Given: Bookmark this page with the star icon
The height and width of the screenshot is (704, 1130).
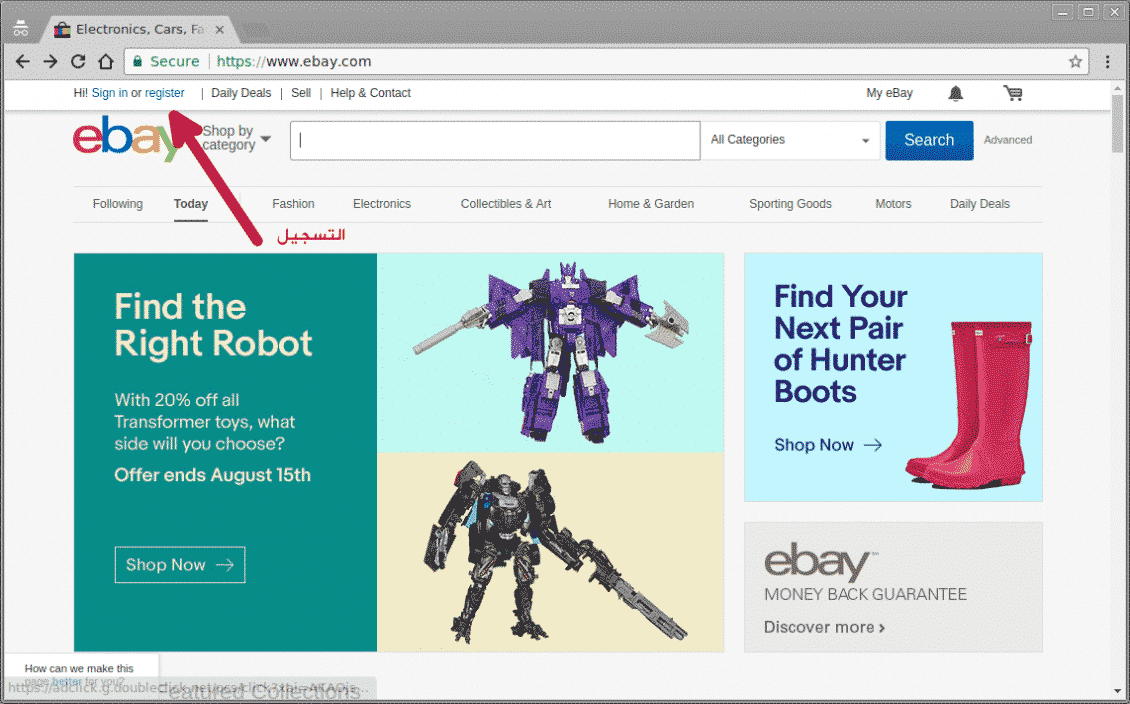Looking at the screenshot, I should point(1075,61).
